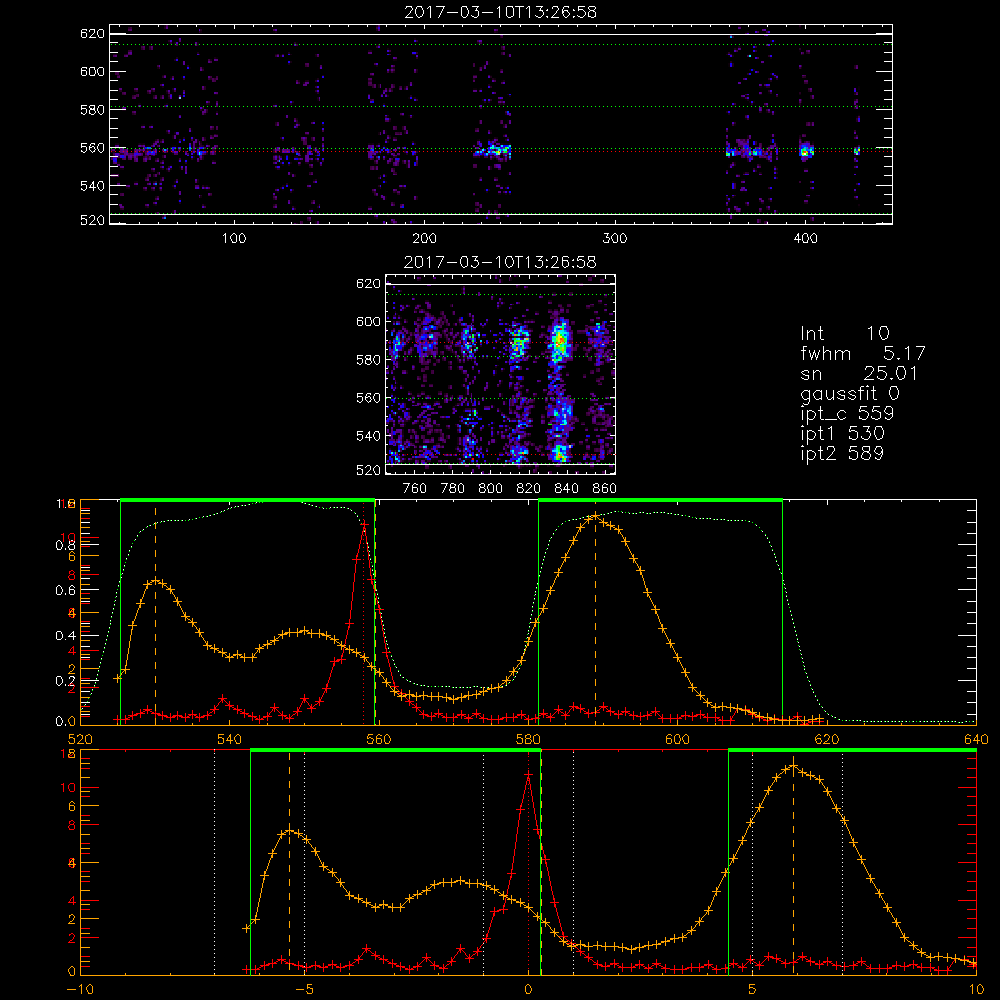Click the x-axis label 400 on the top plot

click(x=805, y=239)
